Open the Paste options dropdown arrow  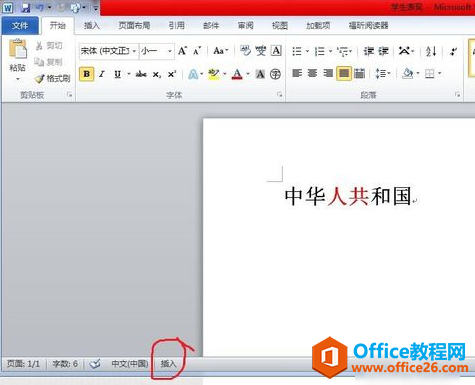pos(18,79)
